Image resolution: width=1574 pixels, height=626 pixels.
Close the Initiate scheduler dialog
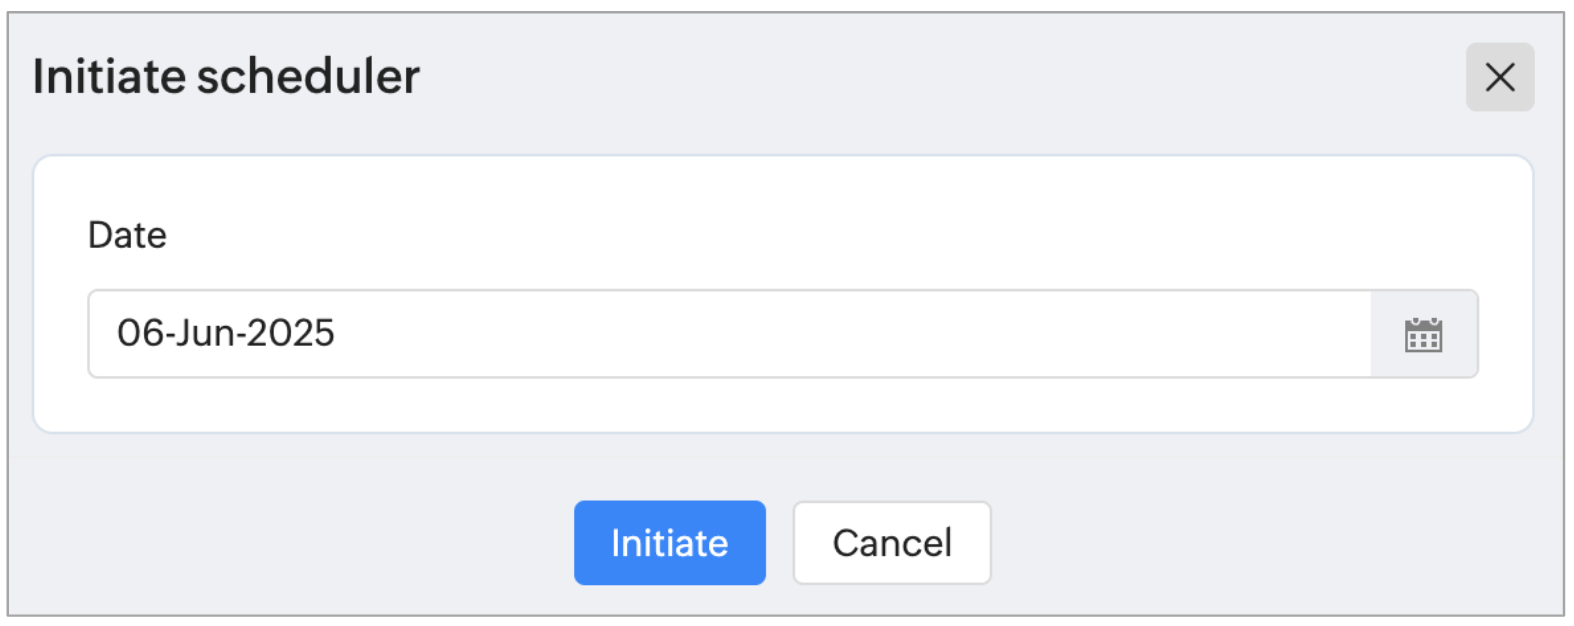[1499, 77]
